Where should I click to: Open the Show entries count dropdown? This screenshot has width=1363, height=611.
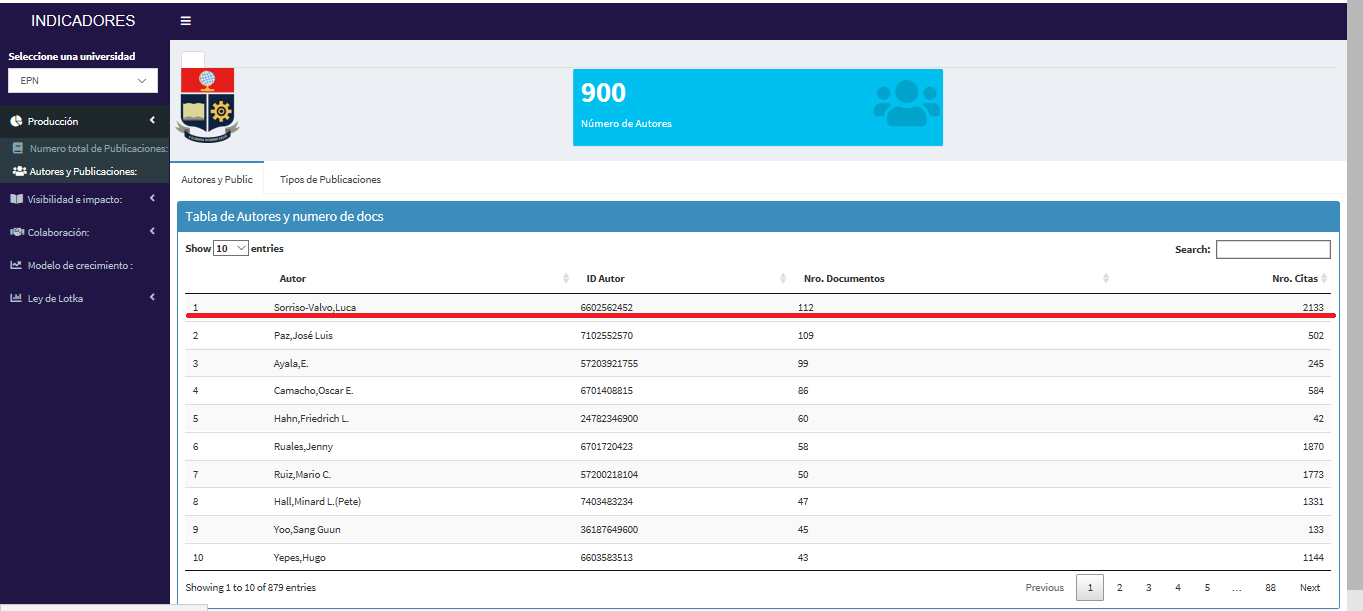click(x=230, y=249)
